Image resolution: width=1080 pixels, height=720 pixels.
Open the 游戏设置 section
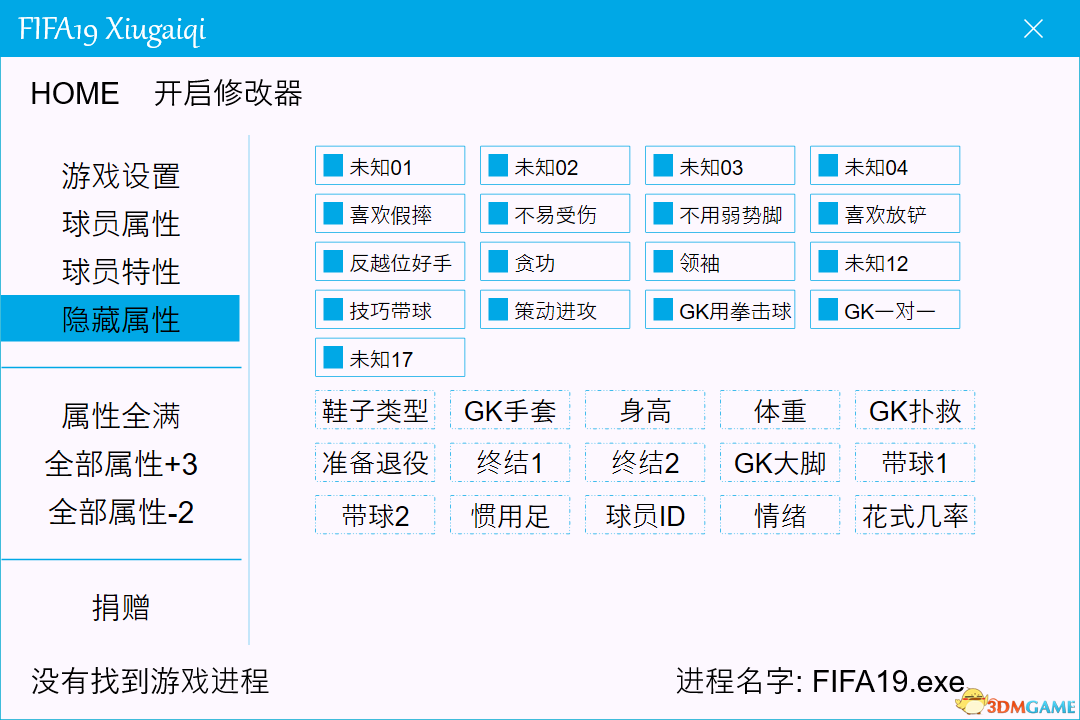pos(121,176)
